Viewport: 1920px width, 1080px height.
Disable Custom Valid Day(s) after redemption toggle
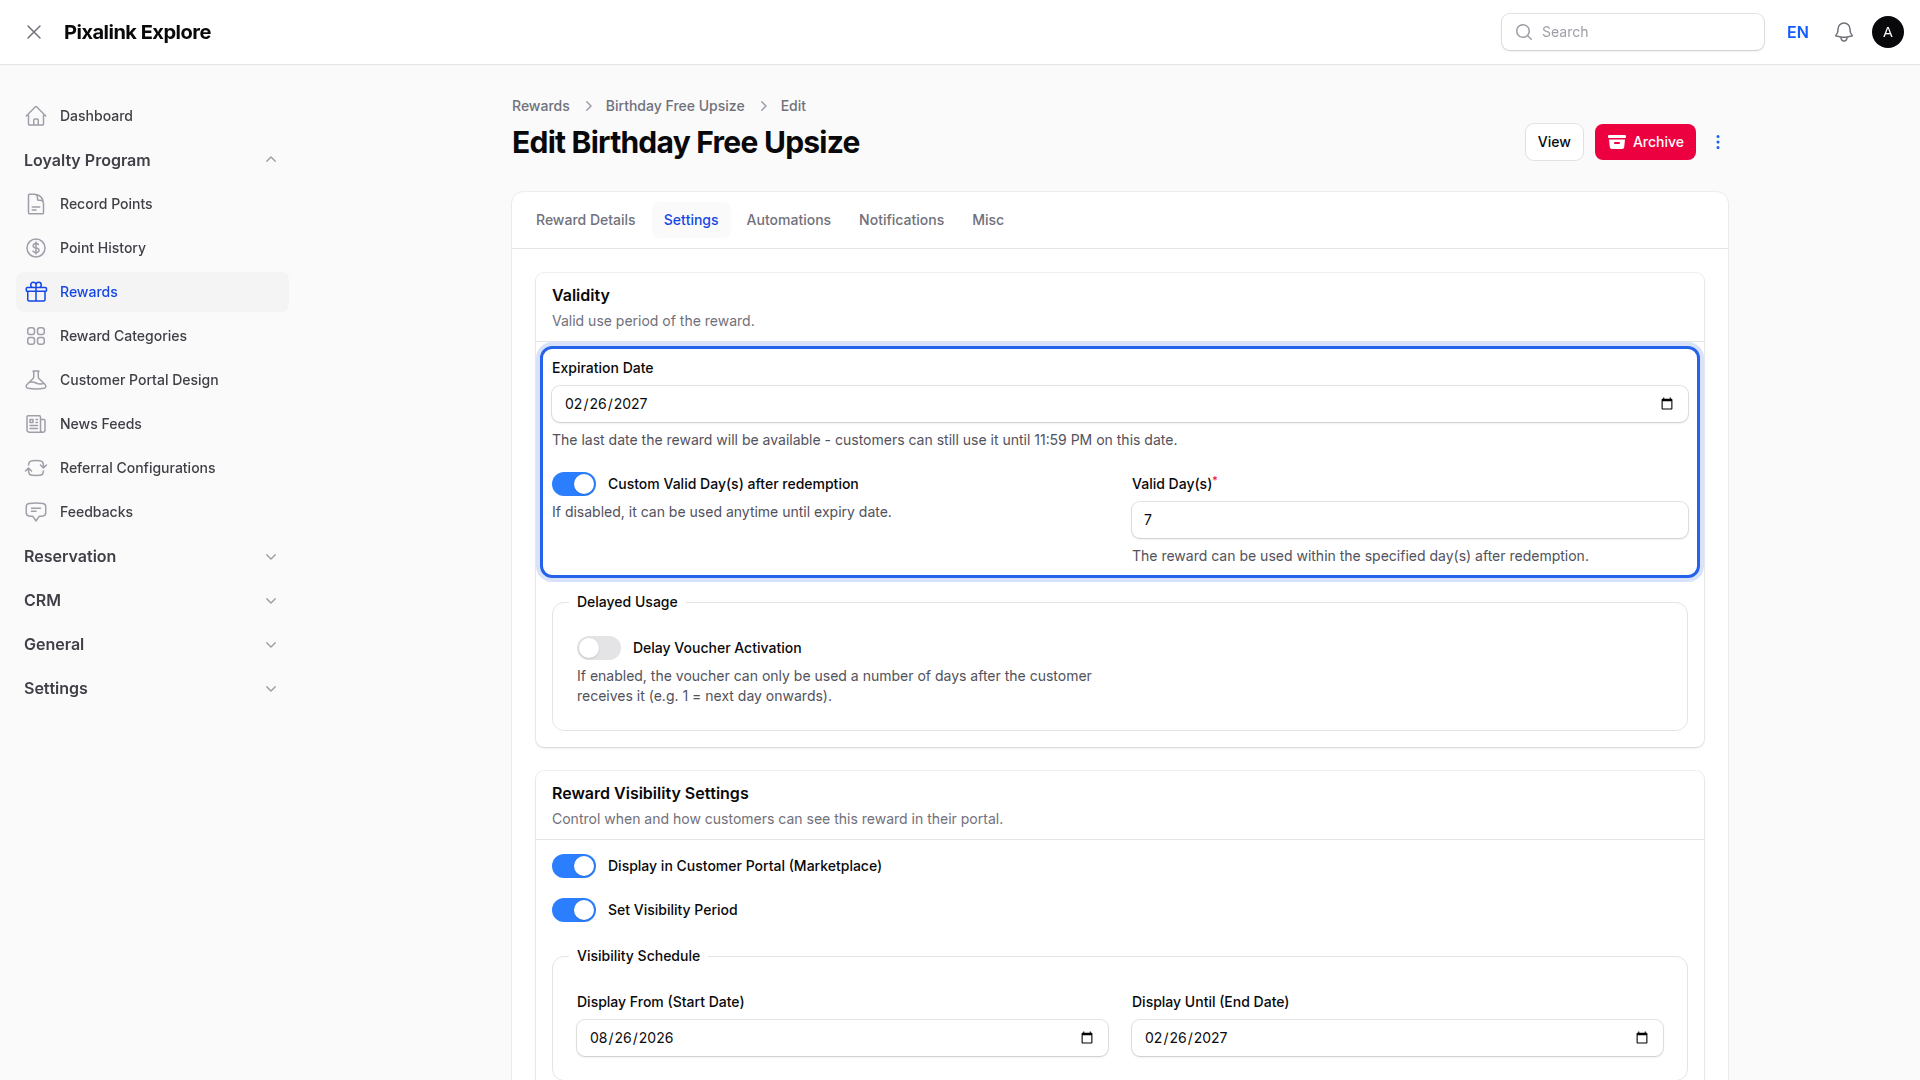point(574,484)
